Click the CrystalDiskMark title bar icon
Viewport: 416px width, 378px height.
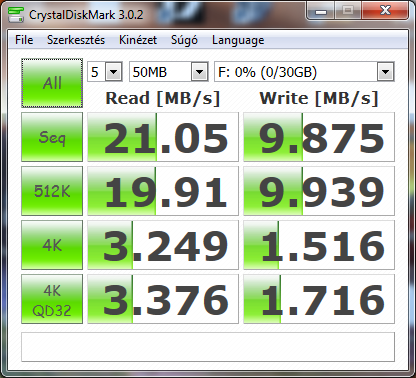pyautogui.click(x=15, y=15)
